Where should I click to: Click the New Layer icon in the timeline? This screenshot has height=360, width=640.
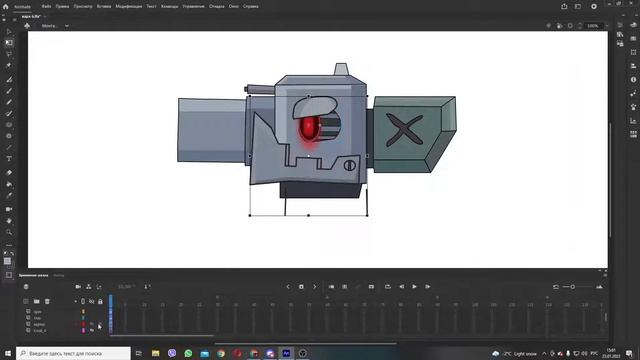coord(26,301)
